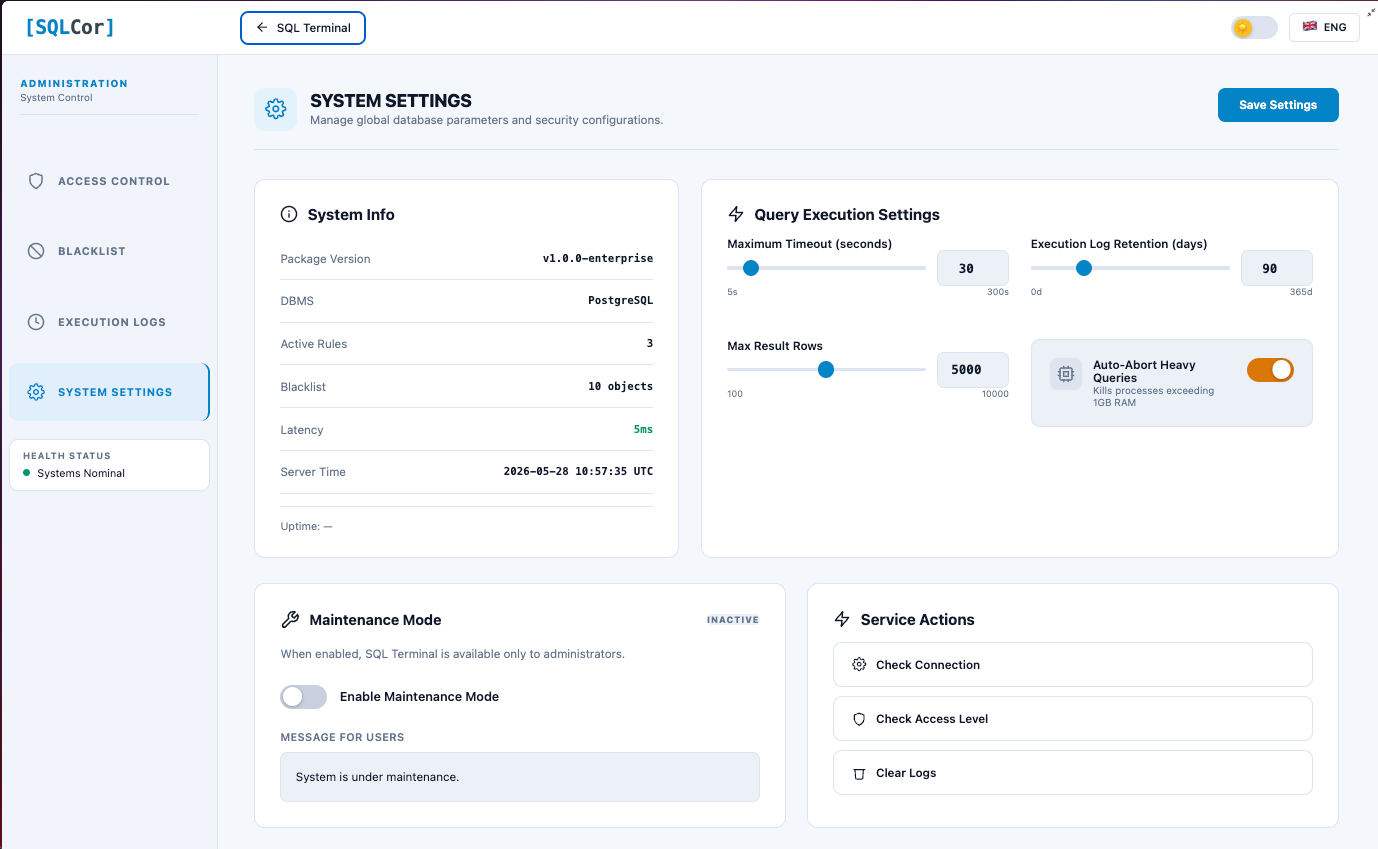Select System Settings menu item

pos(109,392)
